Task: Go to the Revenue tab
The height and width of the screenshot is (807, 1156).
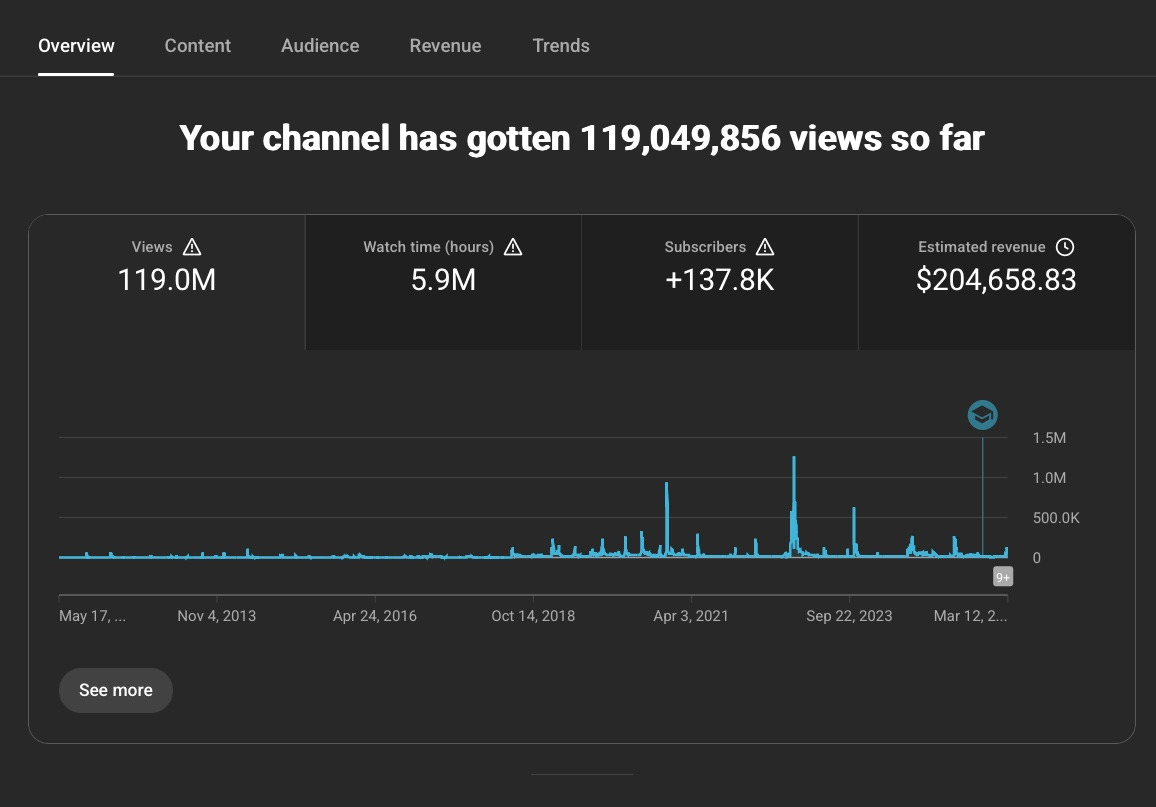Action: 445,46
